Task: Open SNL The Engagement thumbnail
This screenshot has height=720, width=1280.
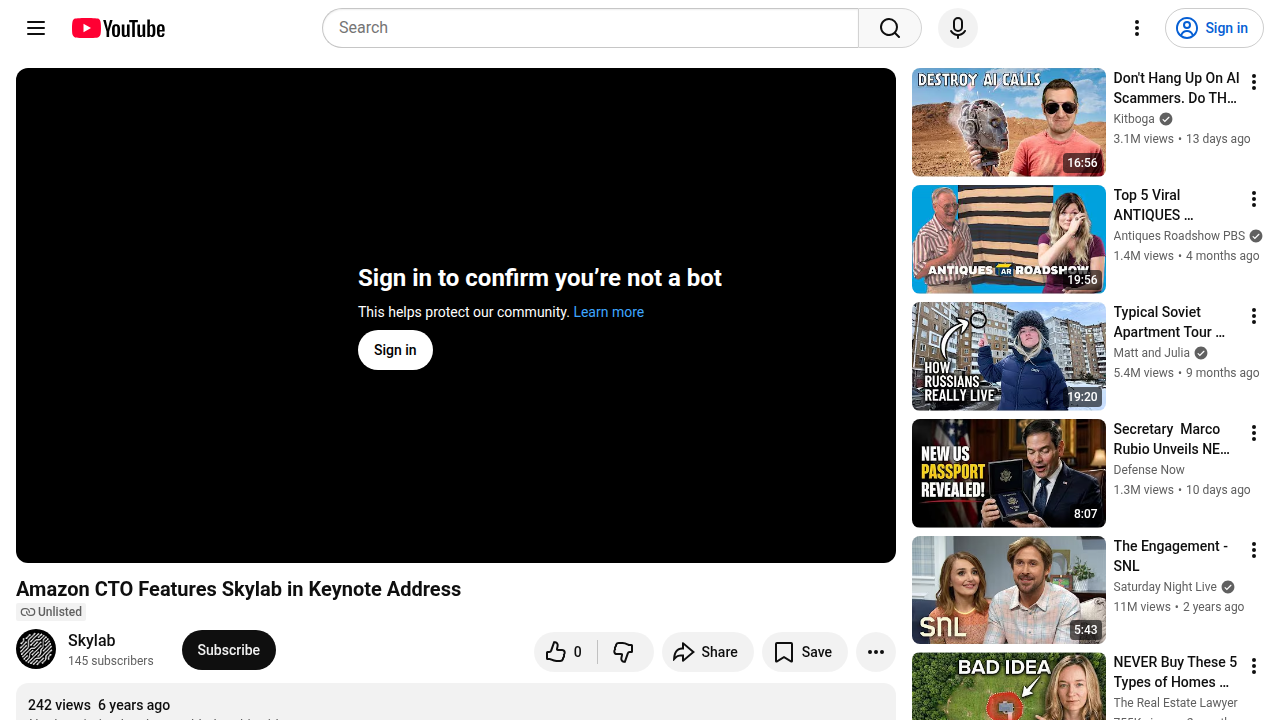Action: [1009, 590]
